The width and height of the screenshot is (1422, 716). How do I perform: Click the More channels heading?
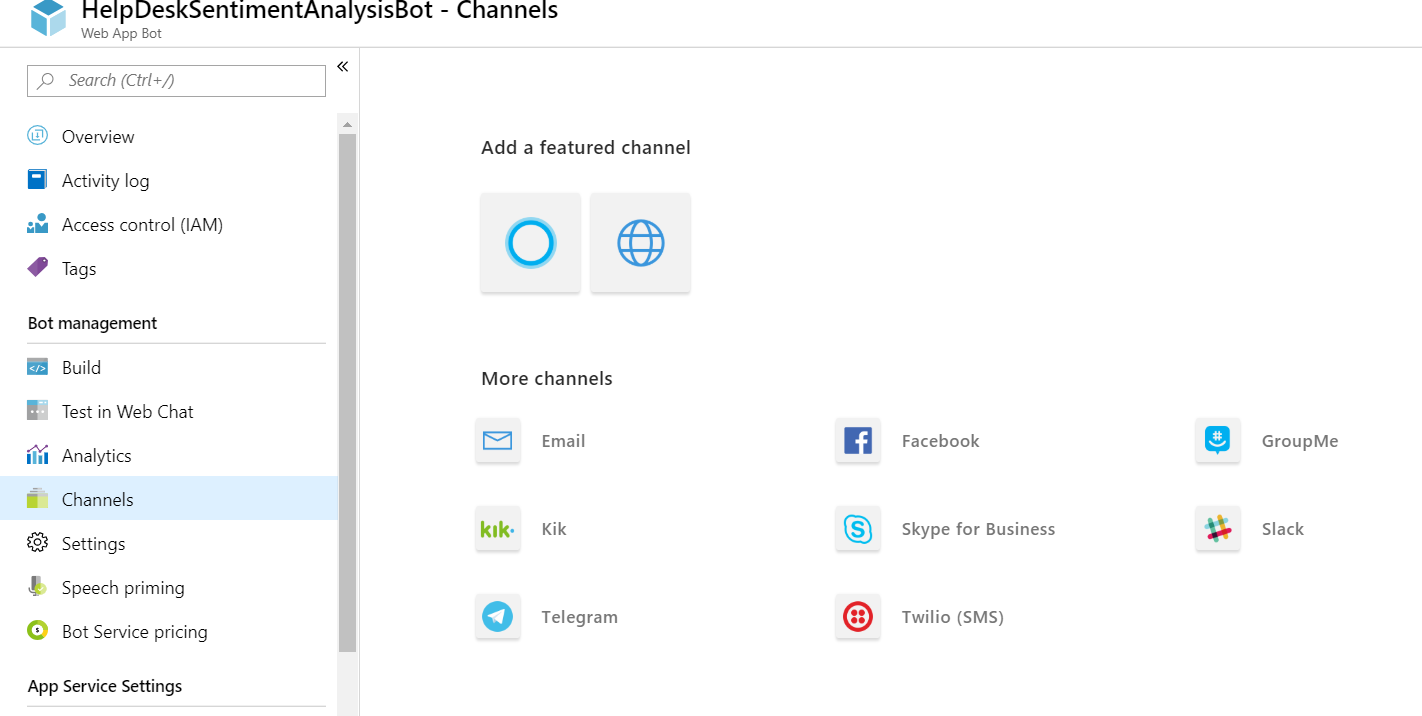pyautogui.click(x=547, y=379)
